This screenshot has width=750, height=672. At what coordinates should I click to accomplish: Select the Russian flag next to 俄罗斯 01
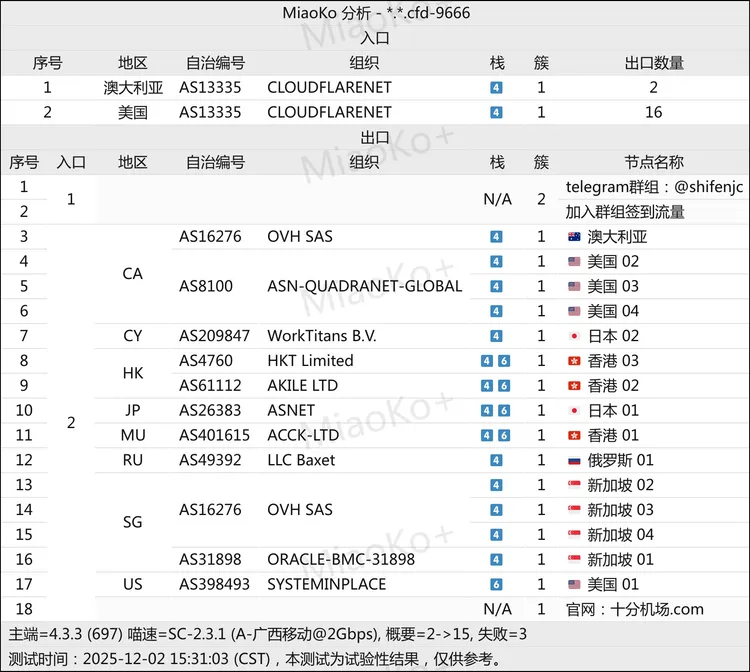573,460
